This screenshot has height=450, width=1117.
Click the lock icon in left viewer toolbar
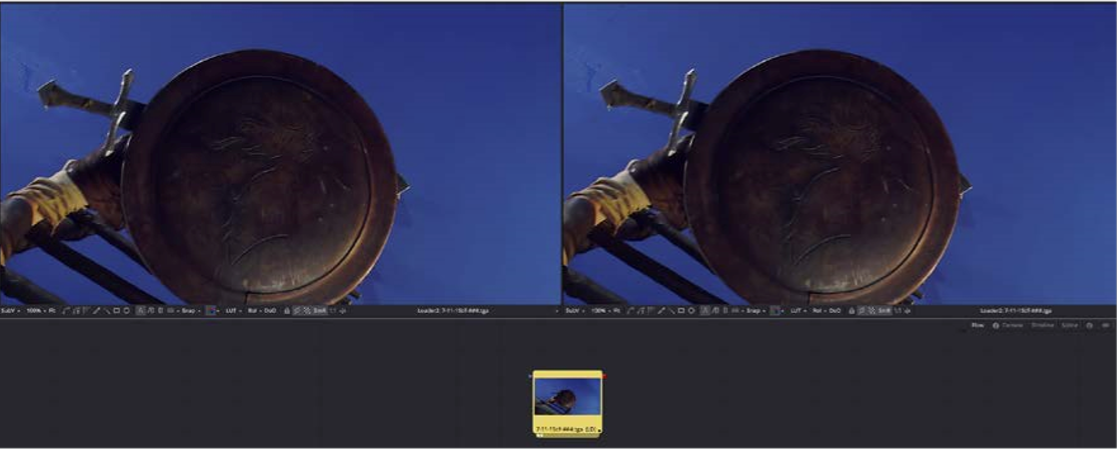pos(288,311)
